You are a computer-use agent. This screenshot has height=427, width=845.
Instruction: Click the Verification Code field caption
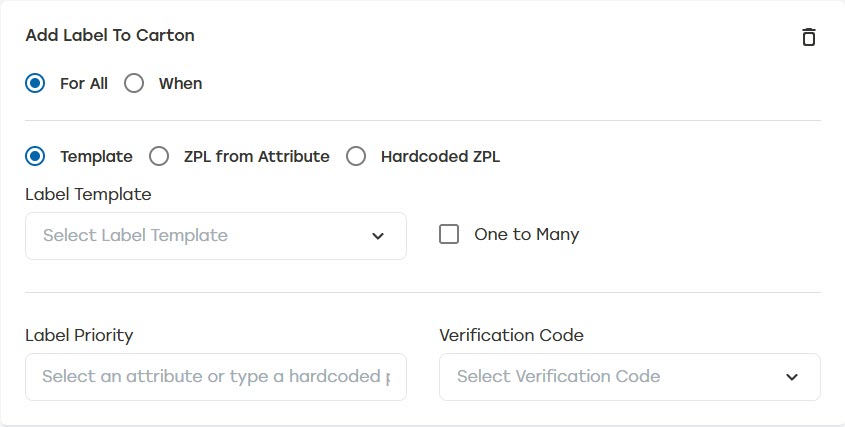click(511, 335)
